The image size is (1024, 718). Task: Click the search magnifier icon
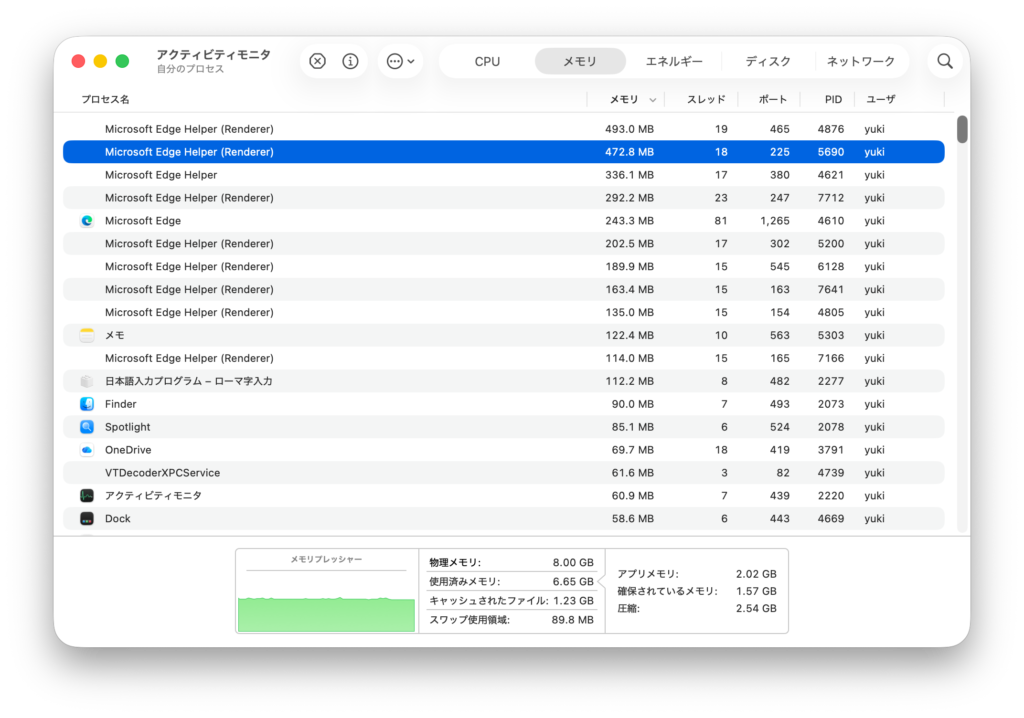[944, 61]
